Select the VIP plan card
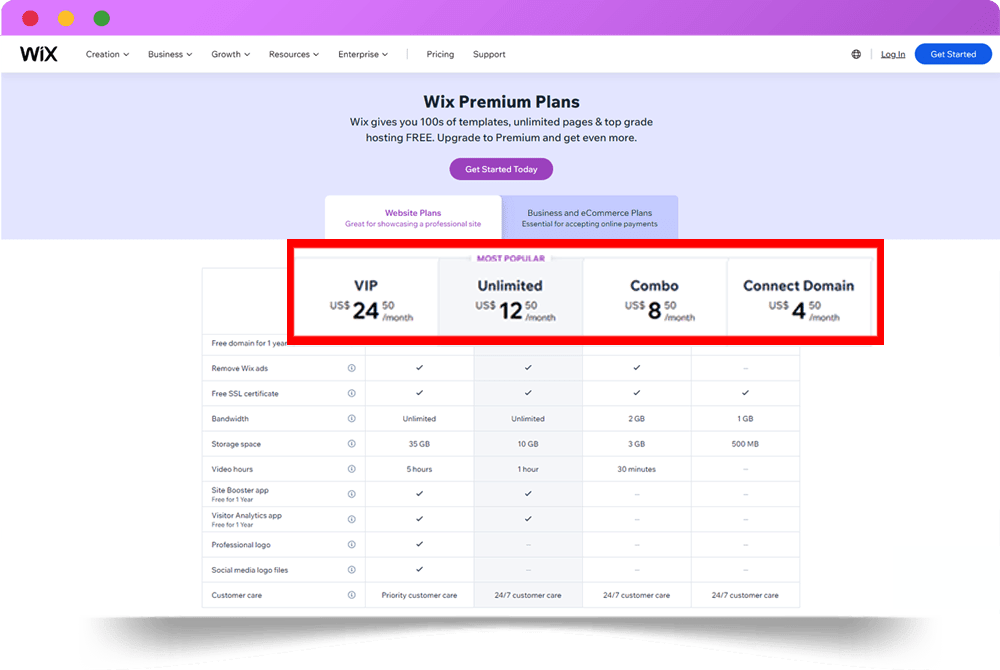 366,297
